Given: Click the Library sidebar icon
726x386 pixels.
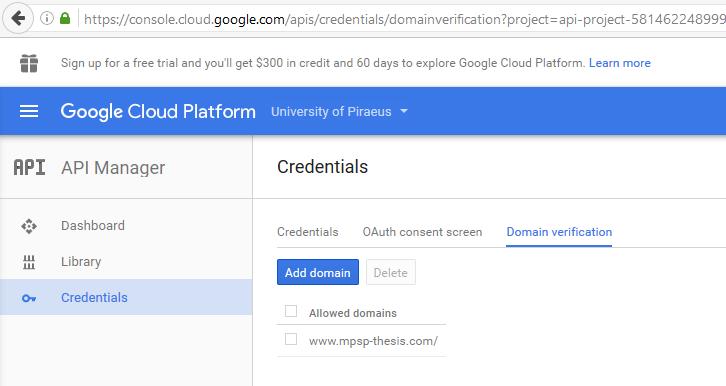Looking at the screenshot, I should coord(29,262).
